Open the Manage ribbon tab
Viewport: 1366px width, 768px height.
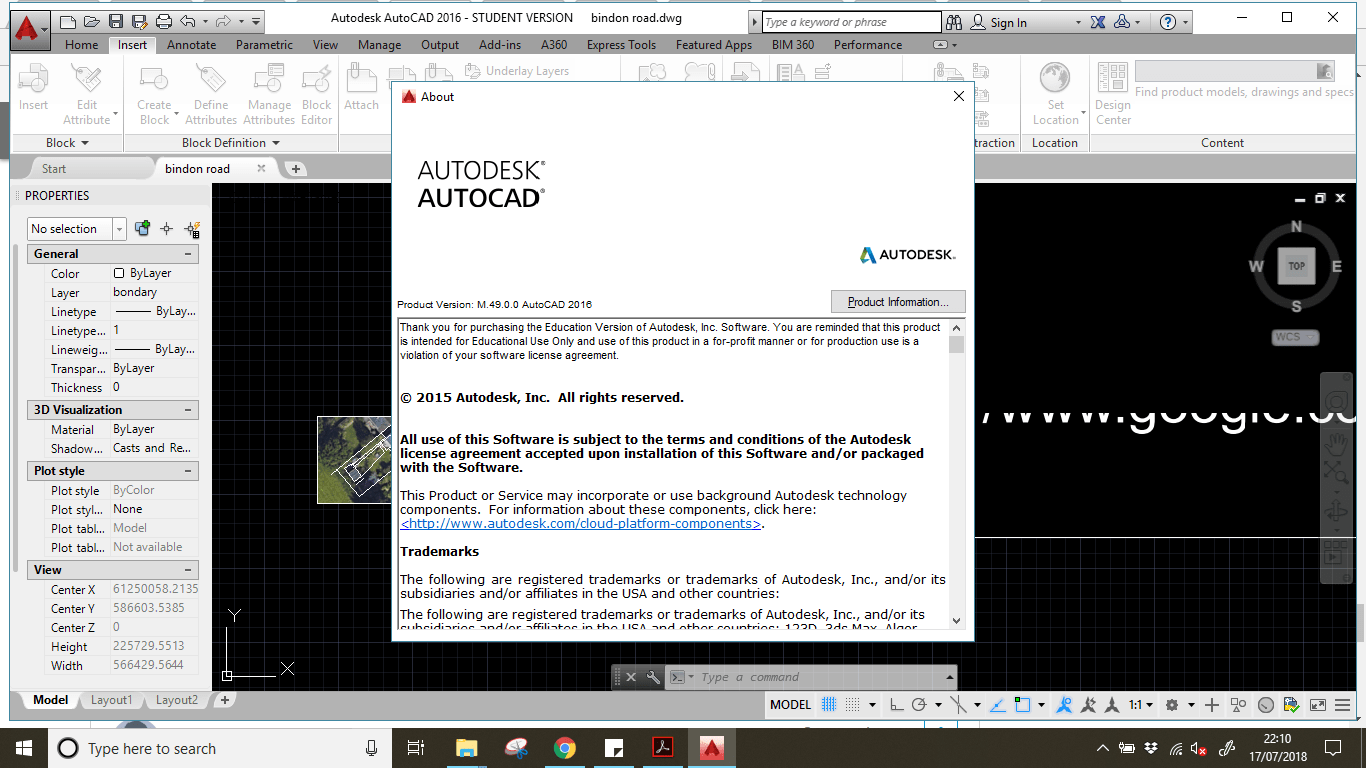coord(379,45)
